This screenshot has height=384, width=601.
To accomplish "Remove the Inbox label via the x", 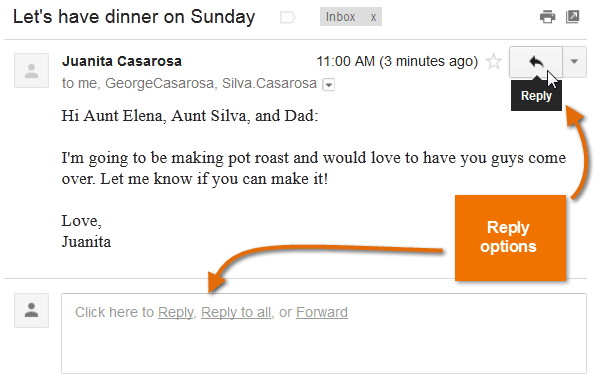I will [373, 17].
